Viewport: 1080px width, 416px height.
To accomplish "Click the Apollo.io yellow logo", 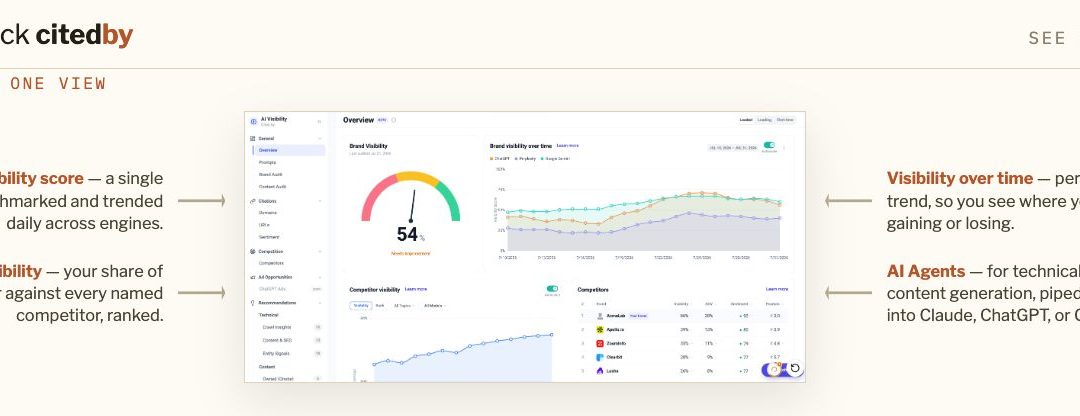I will tap(600, 330).
